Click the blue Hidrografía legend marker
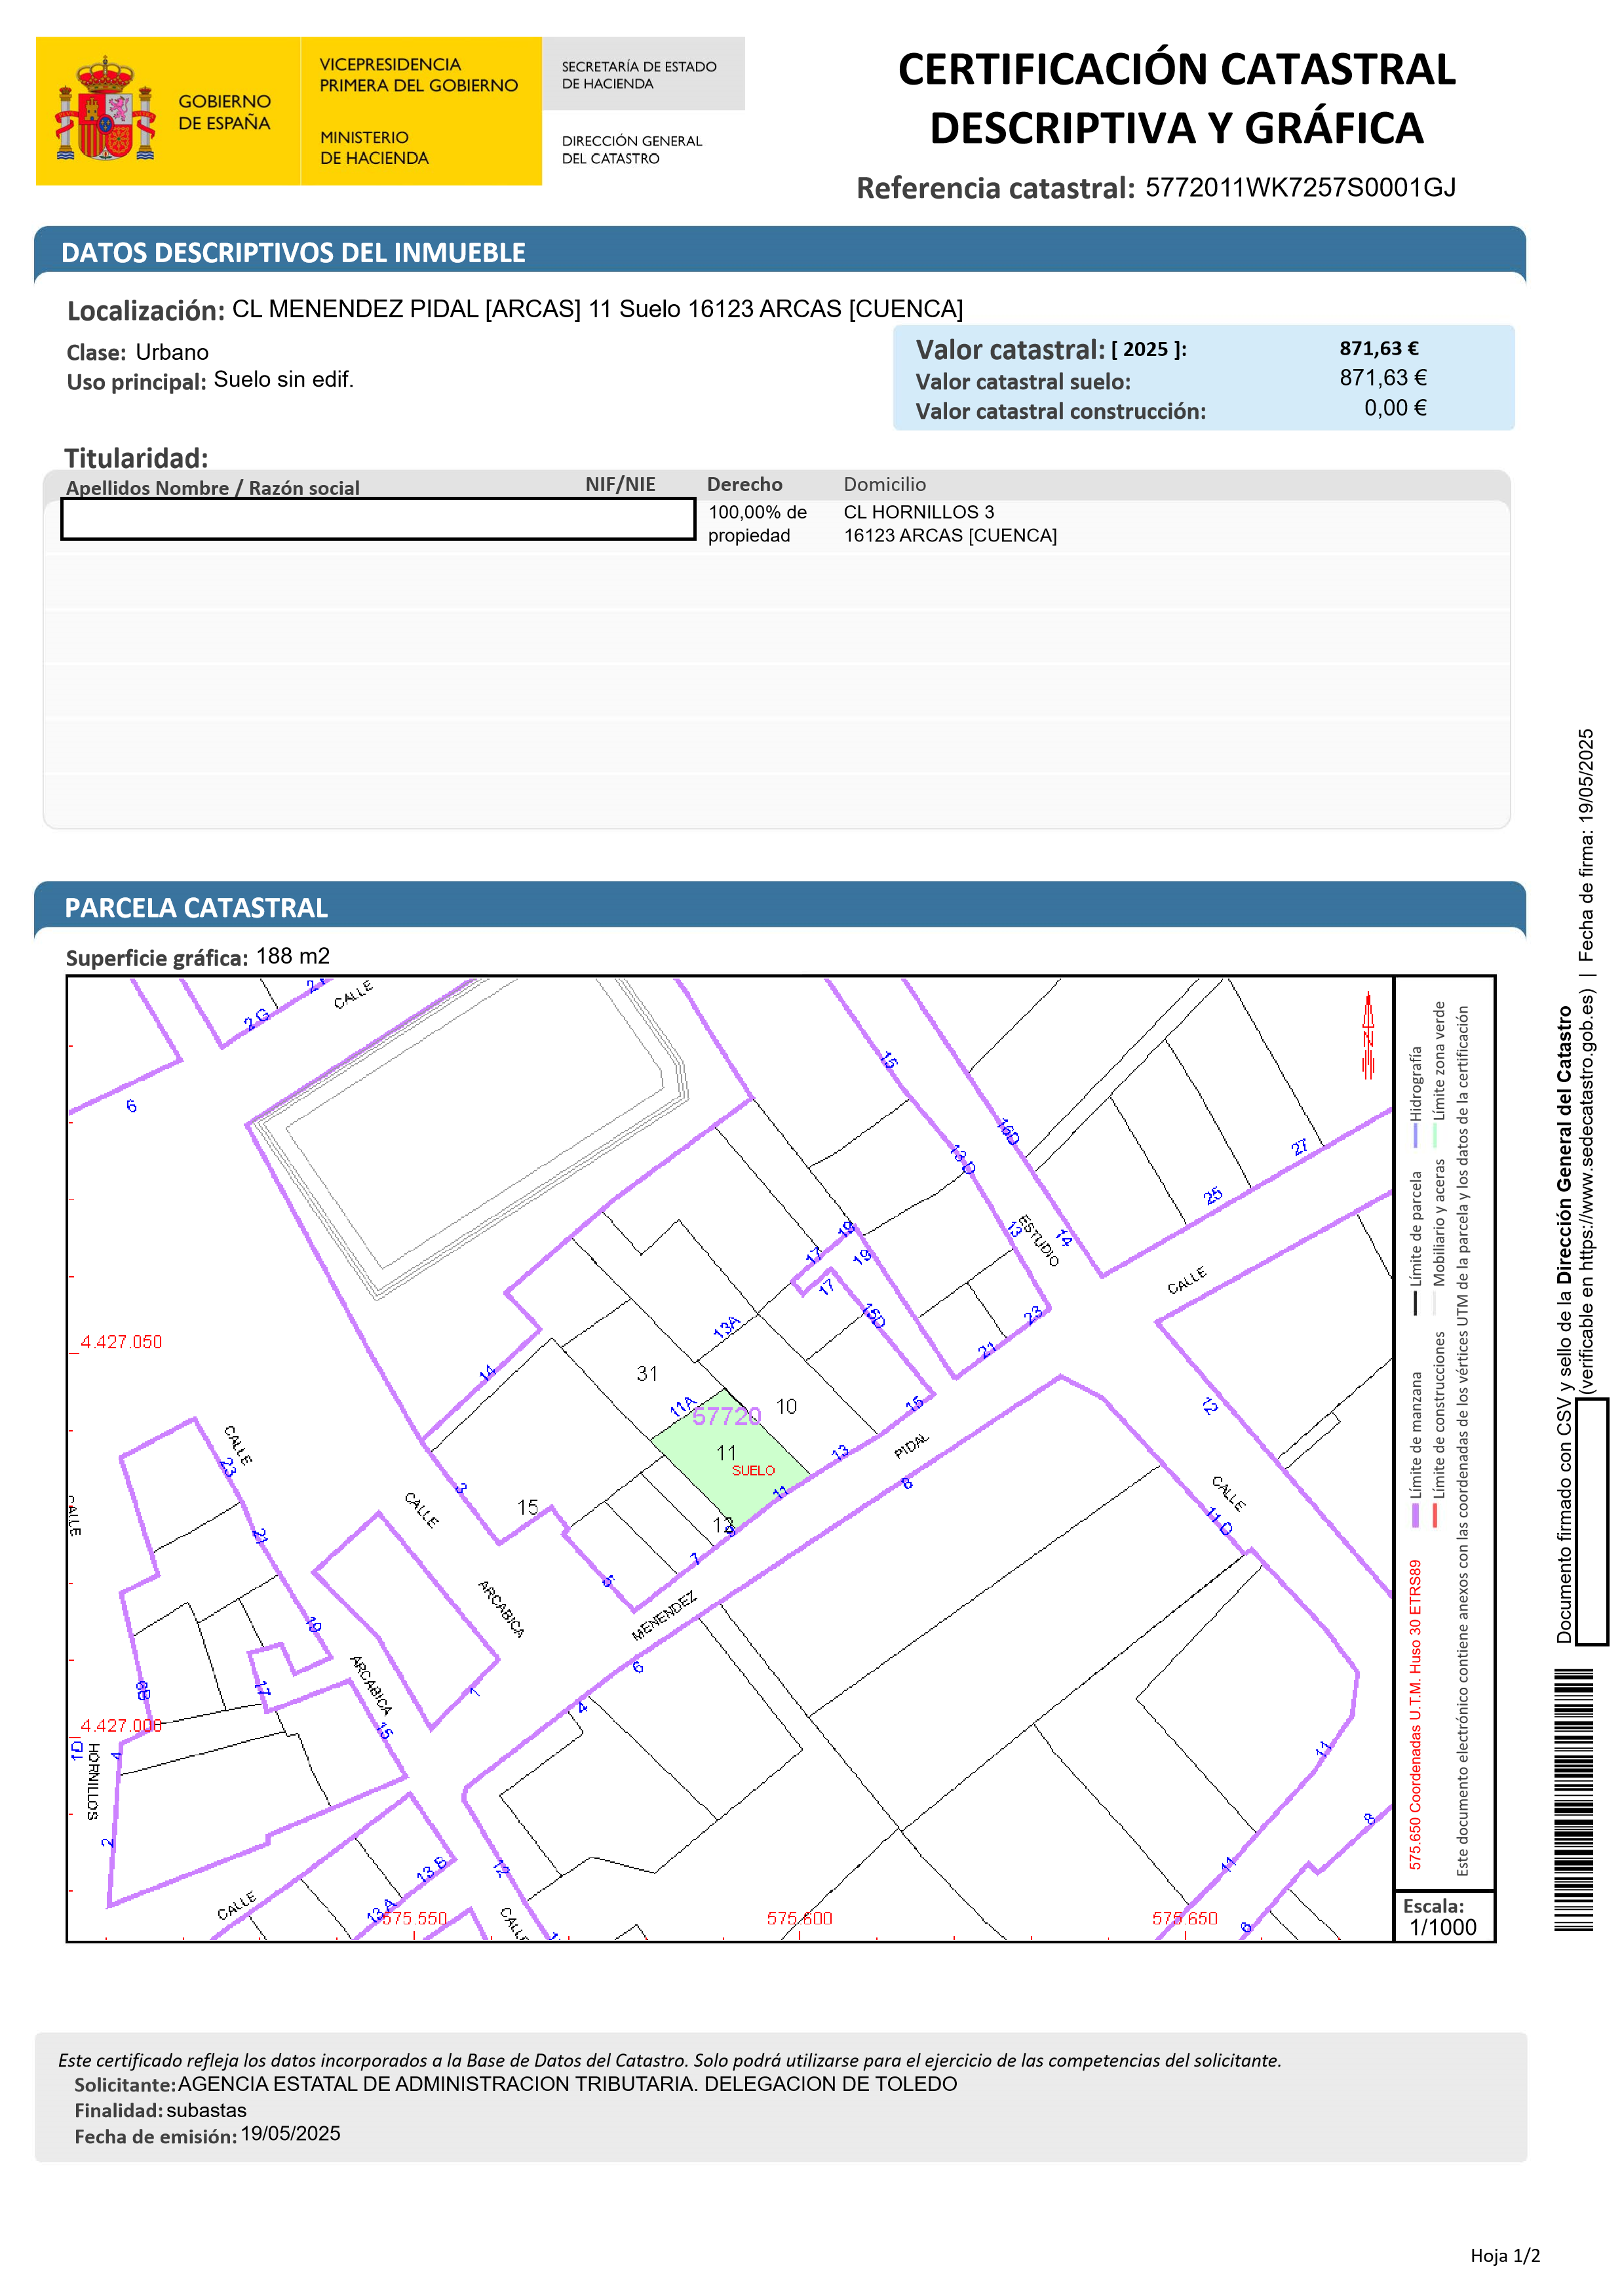This screenshot has width=1622, height=2296. click(x=1415, y=1136)
